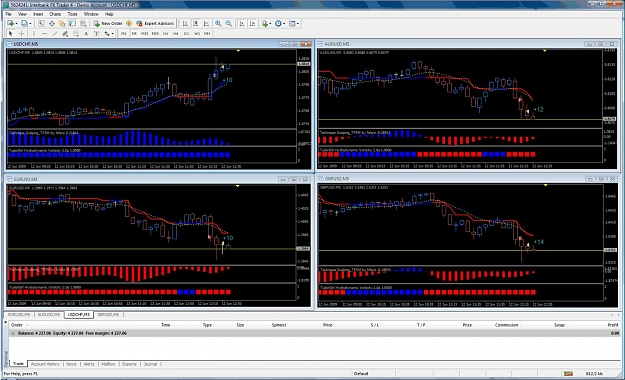This screenshot has width=625, height=380.
Task: Set timeframe to D1
Action: [x=186, y=33]
